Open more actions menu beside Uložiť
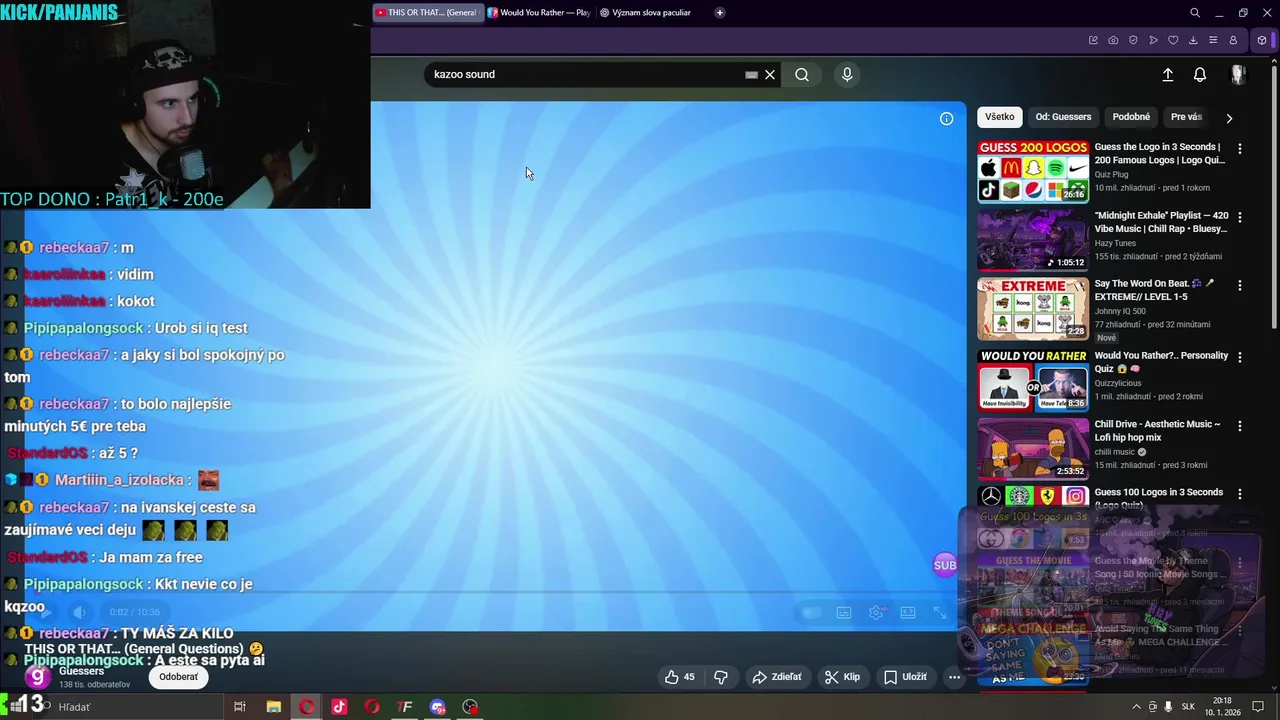This screenshot has width=1280, height=720. click(954, 677)
